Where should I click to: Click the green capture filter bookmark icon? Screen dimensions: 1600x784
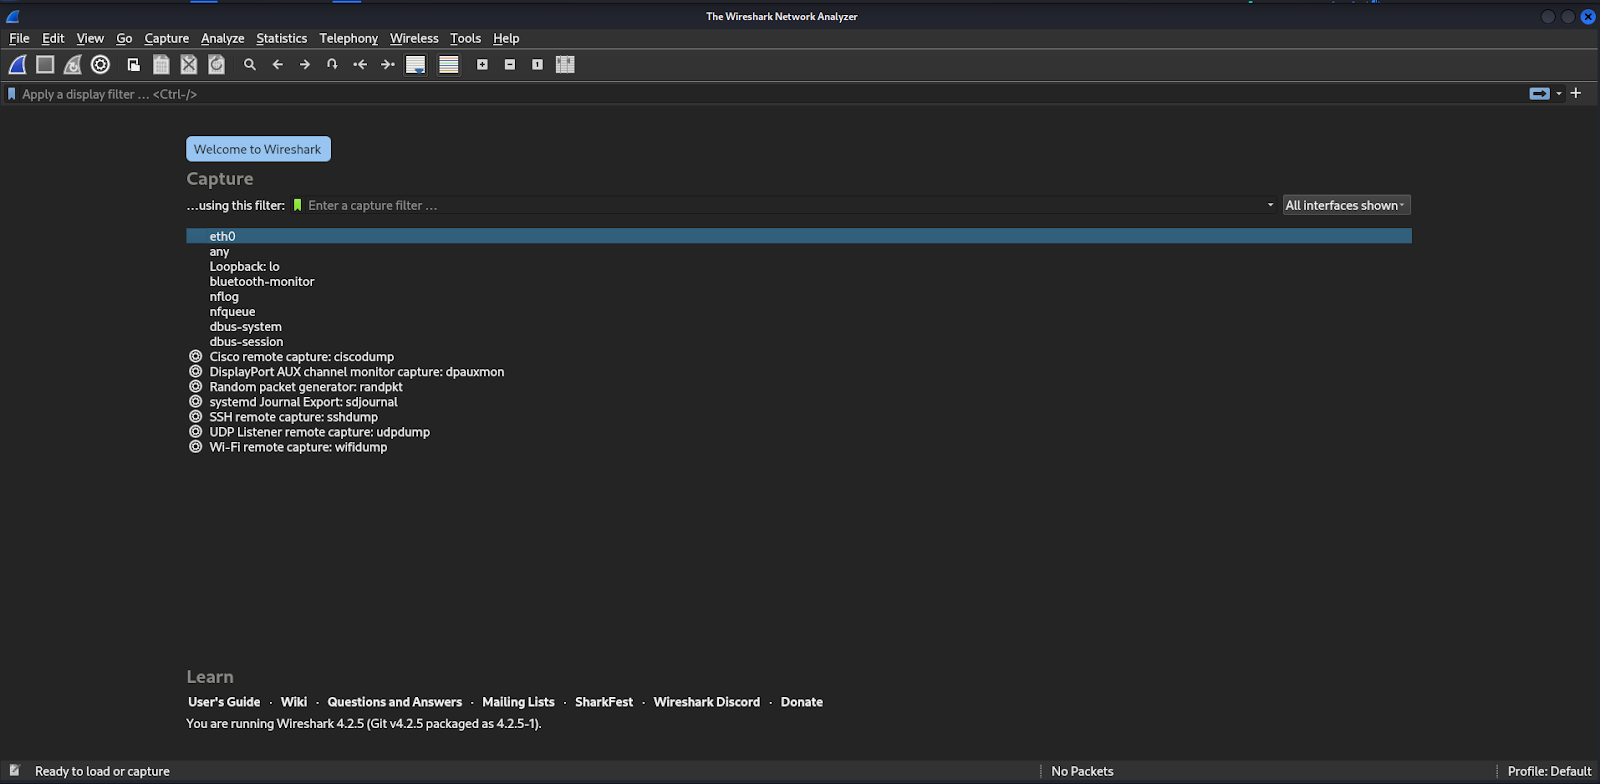coord(297,205)
